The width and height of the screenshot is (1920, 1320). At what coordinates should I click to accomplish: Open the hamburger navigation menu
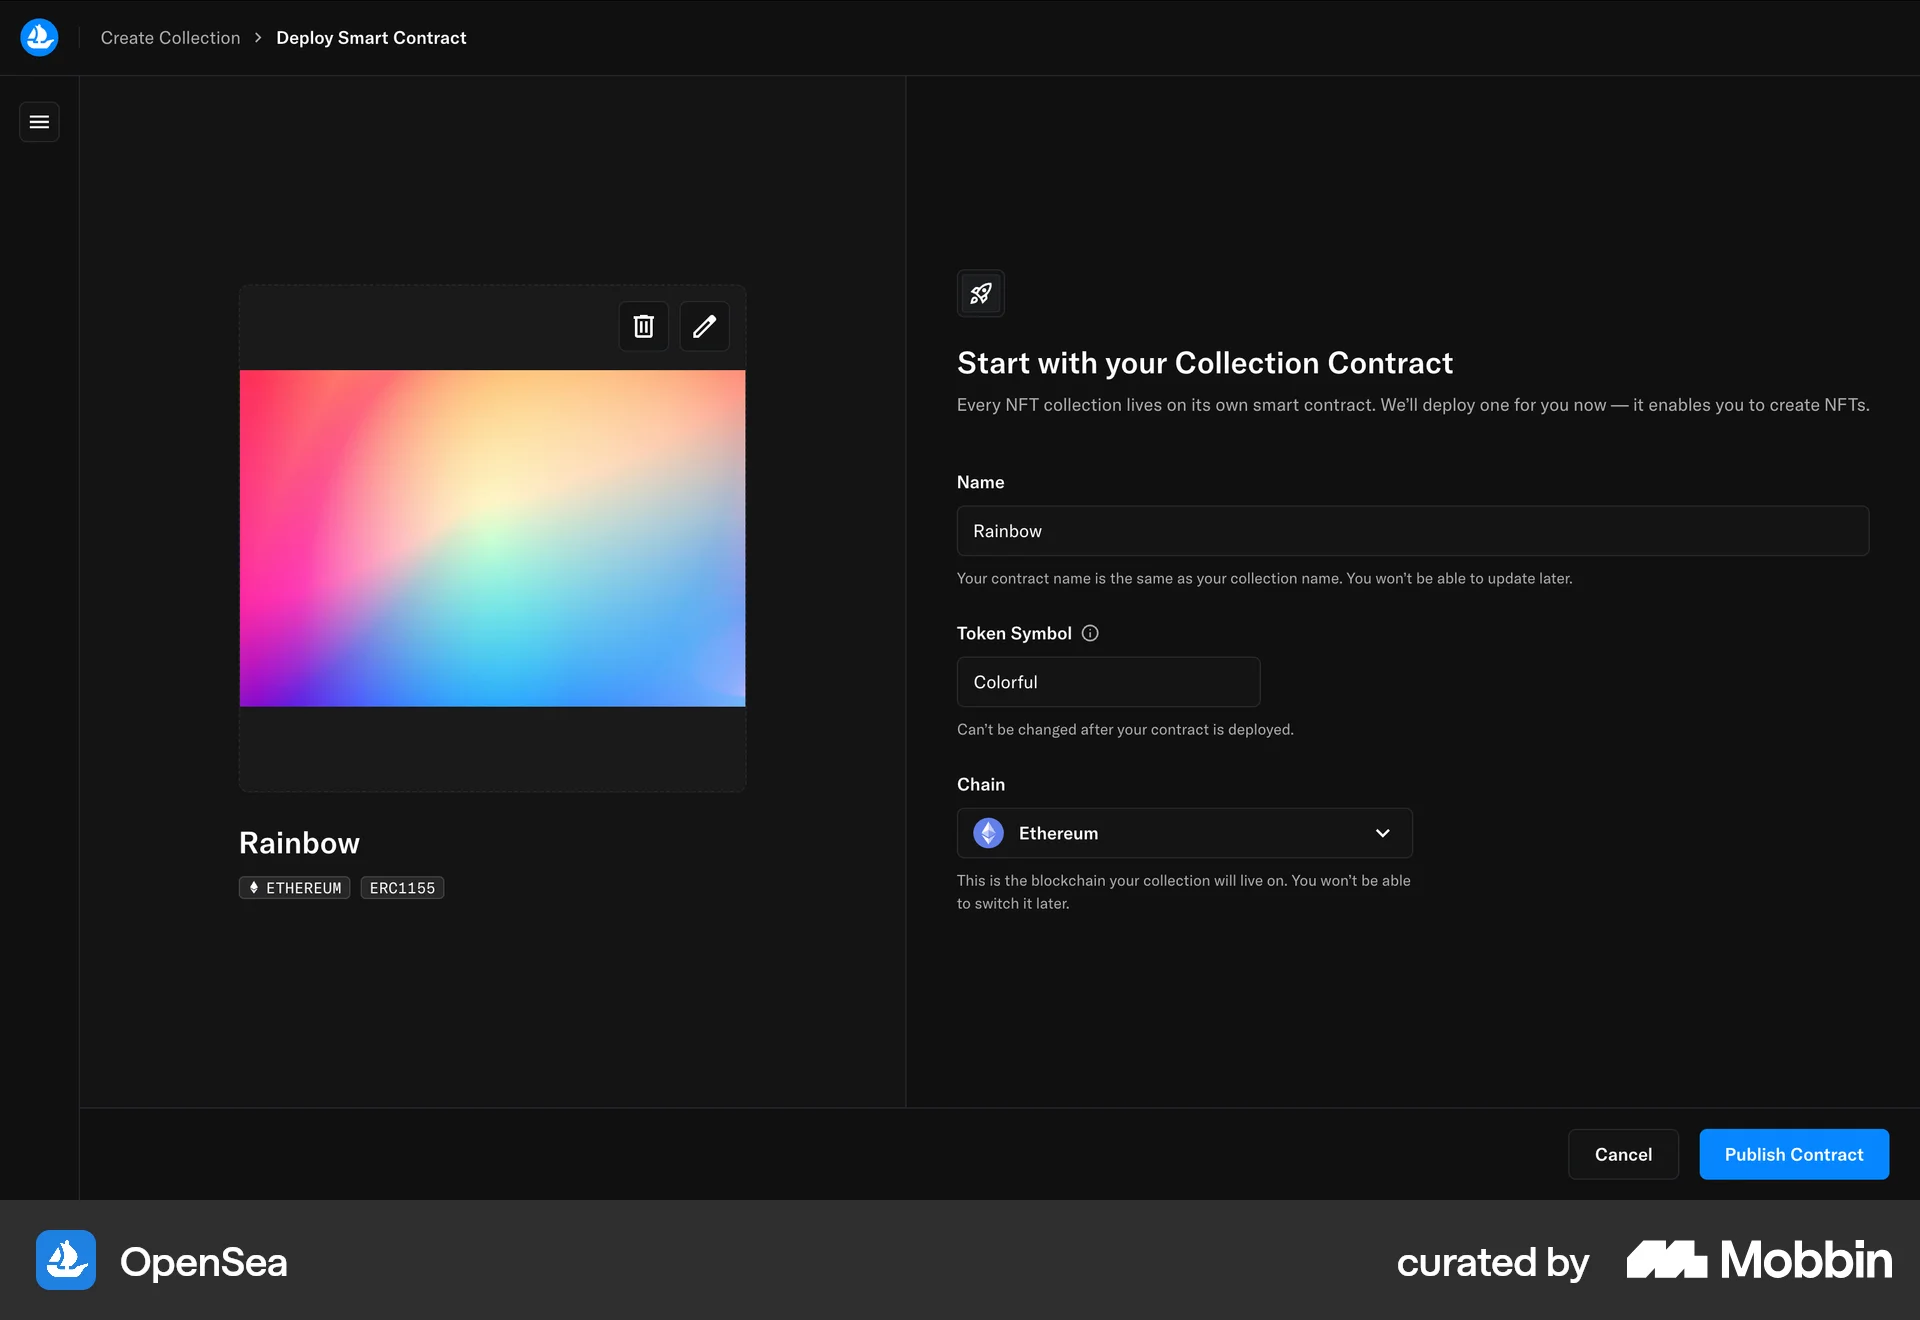click(39, 121)
